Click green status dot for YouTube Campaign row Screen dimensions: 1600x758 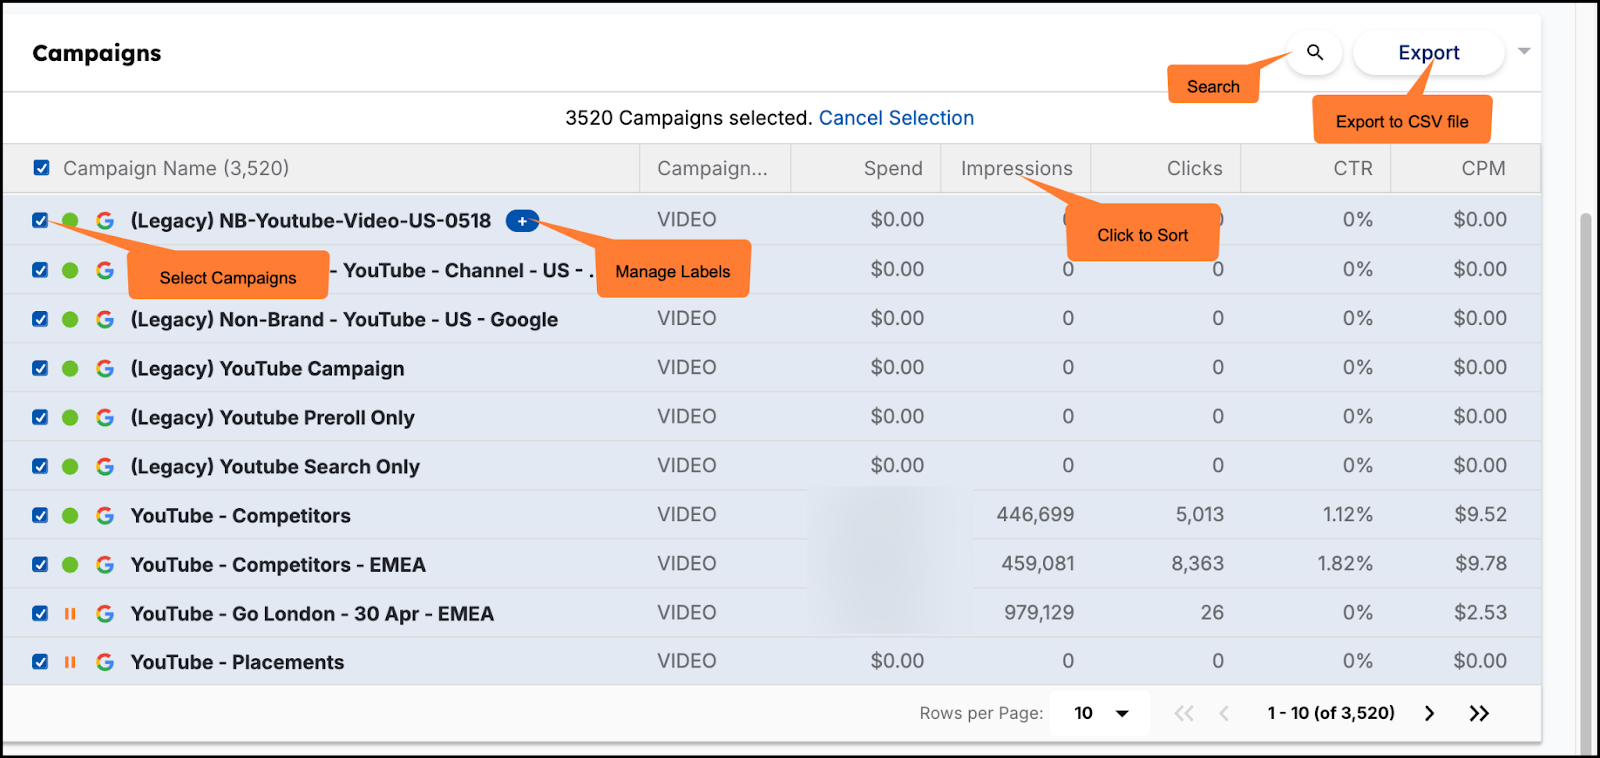click(x=70, y=368)
